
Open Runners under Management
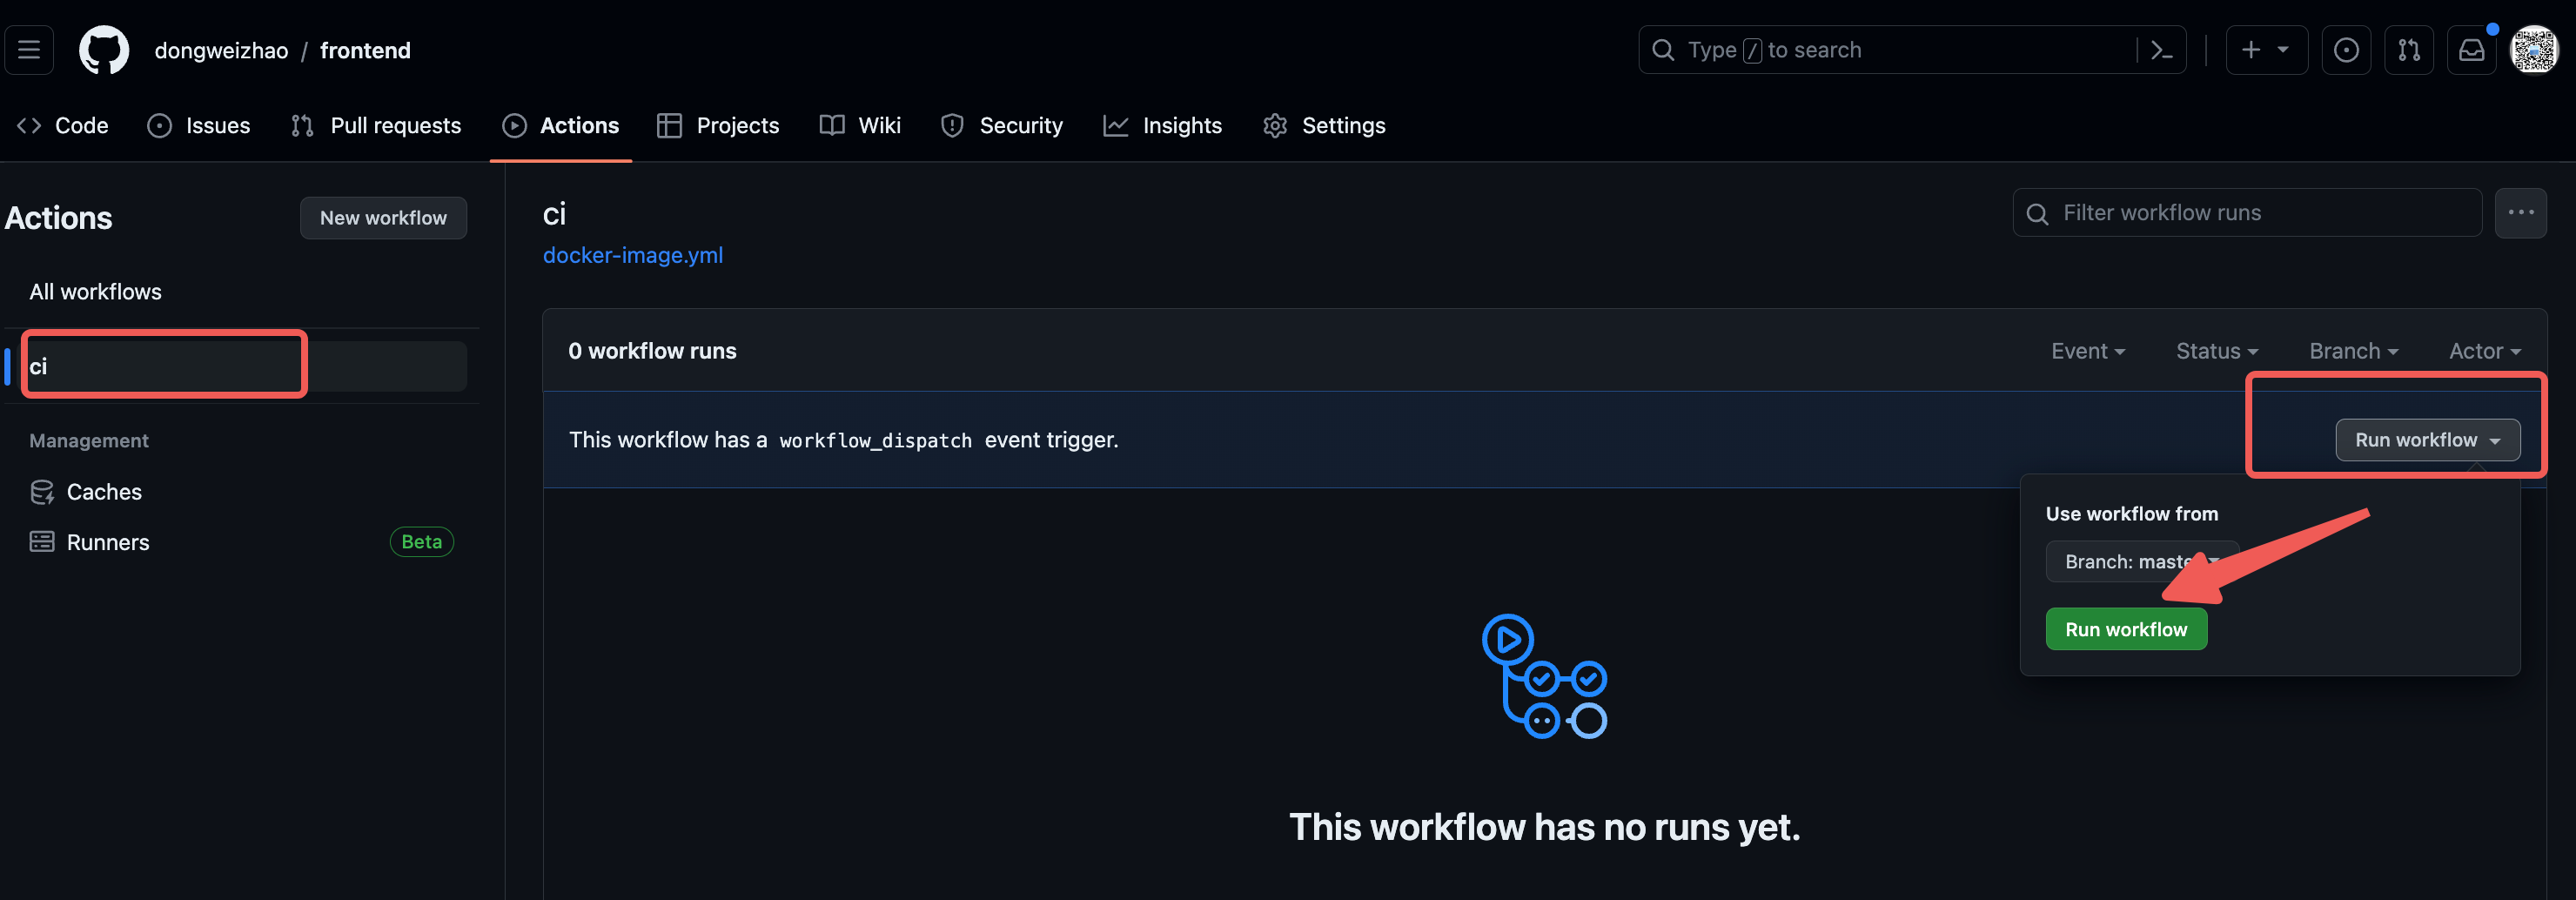pos(108,542)
